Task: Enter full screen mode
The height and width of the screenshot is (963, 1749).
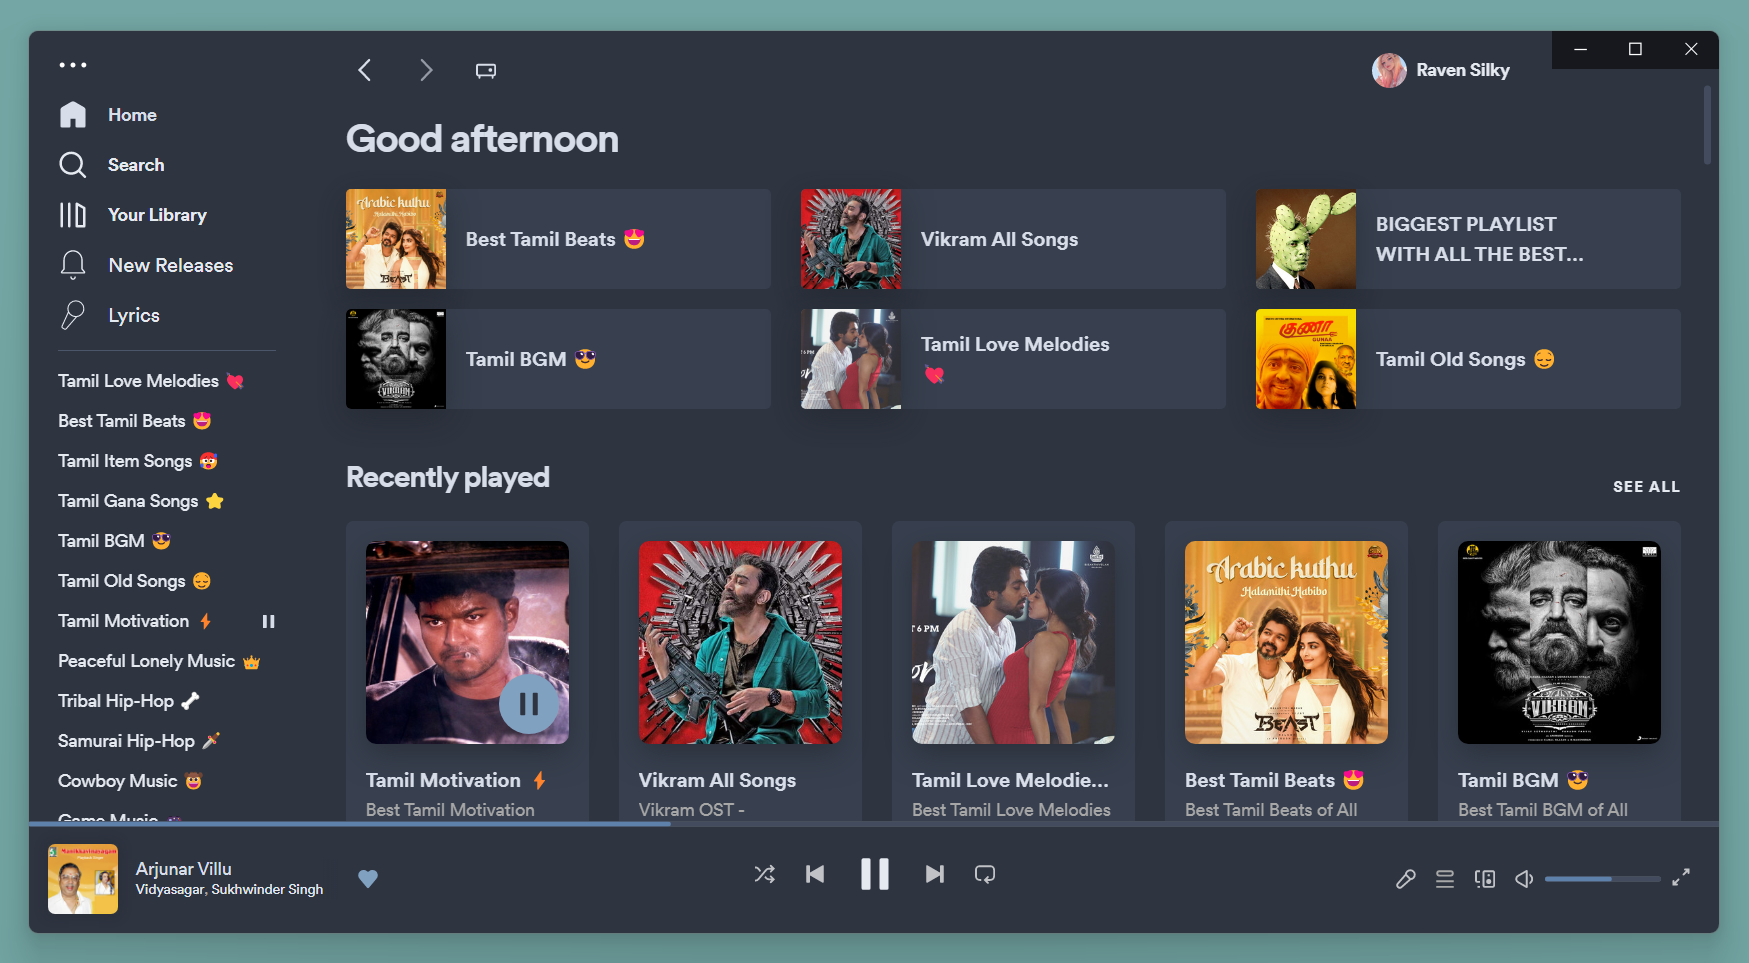Action: 1681,877
